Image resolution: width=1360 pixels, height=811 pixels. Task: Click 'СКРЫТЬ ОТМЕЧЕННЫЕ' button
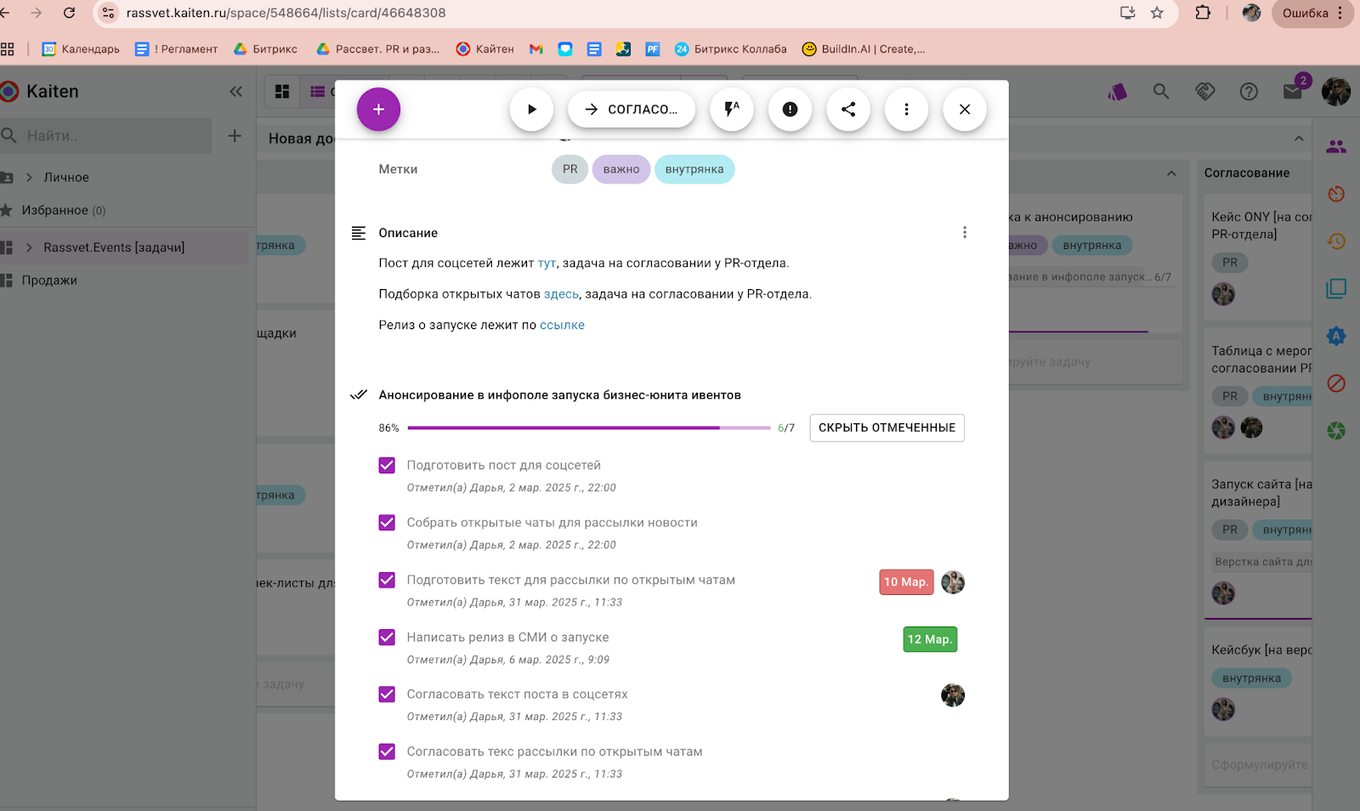[887, 428]
